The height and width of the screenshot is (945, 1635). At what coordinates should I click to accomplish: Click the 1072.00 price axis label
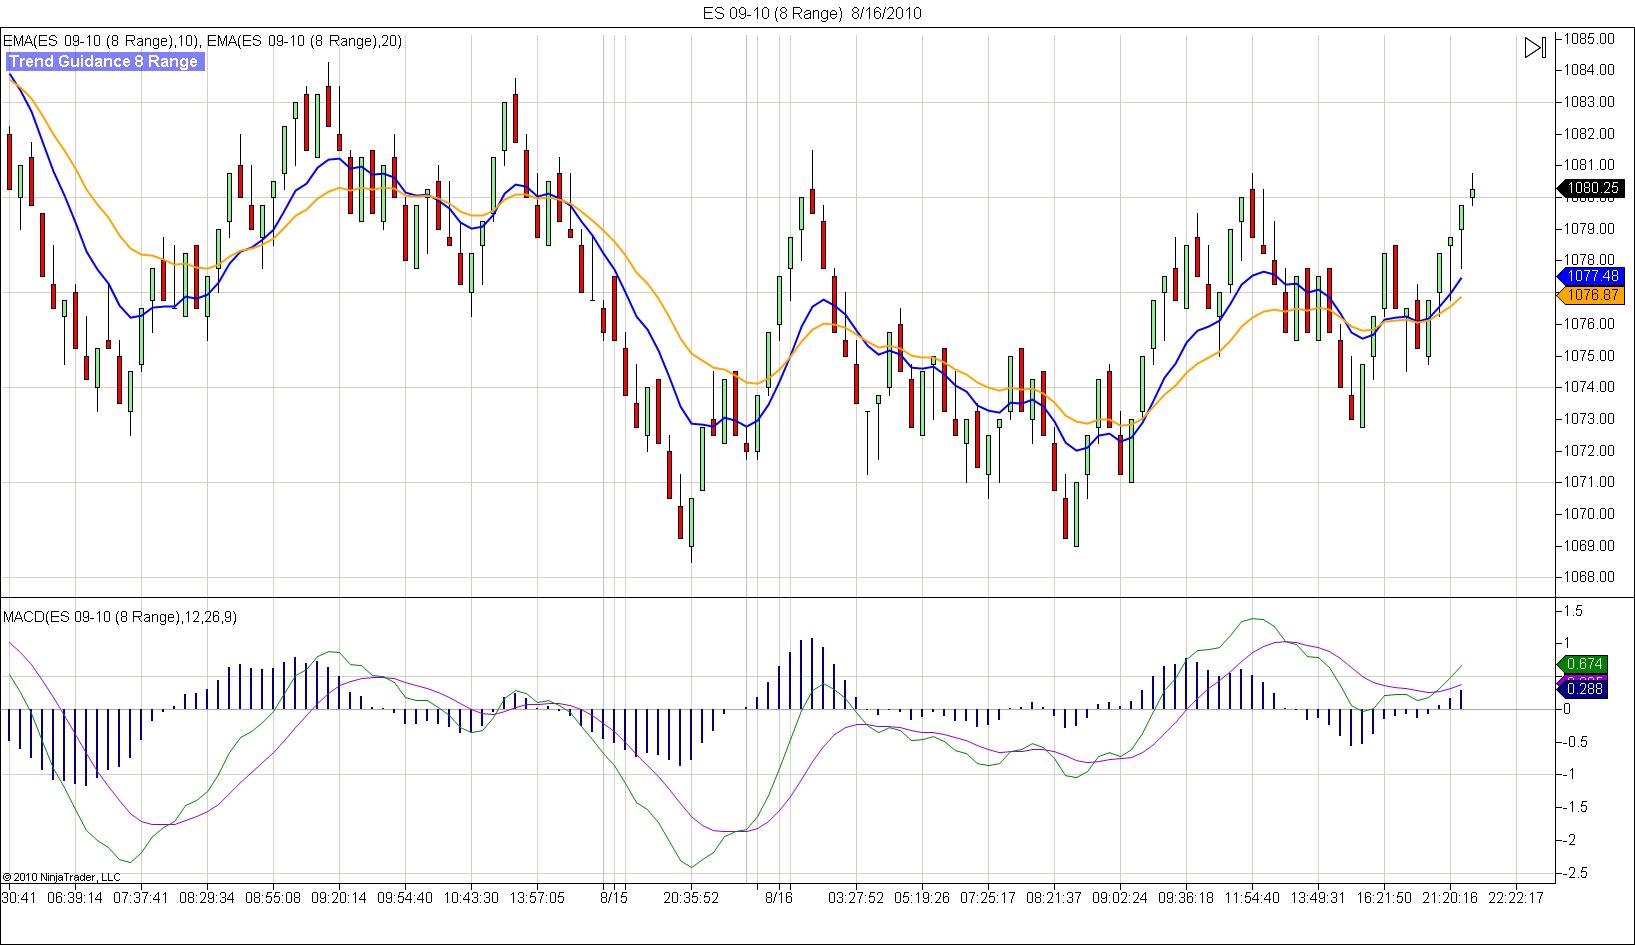click(x=1590, y=451)
